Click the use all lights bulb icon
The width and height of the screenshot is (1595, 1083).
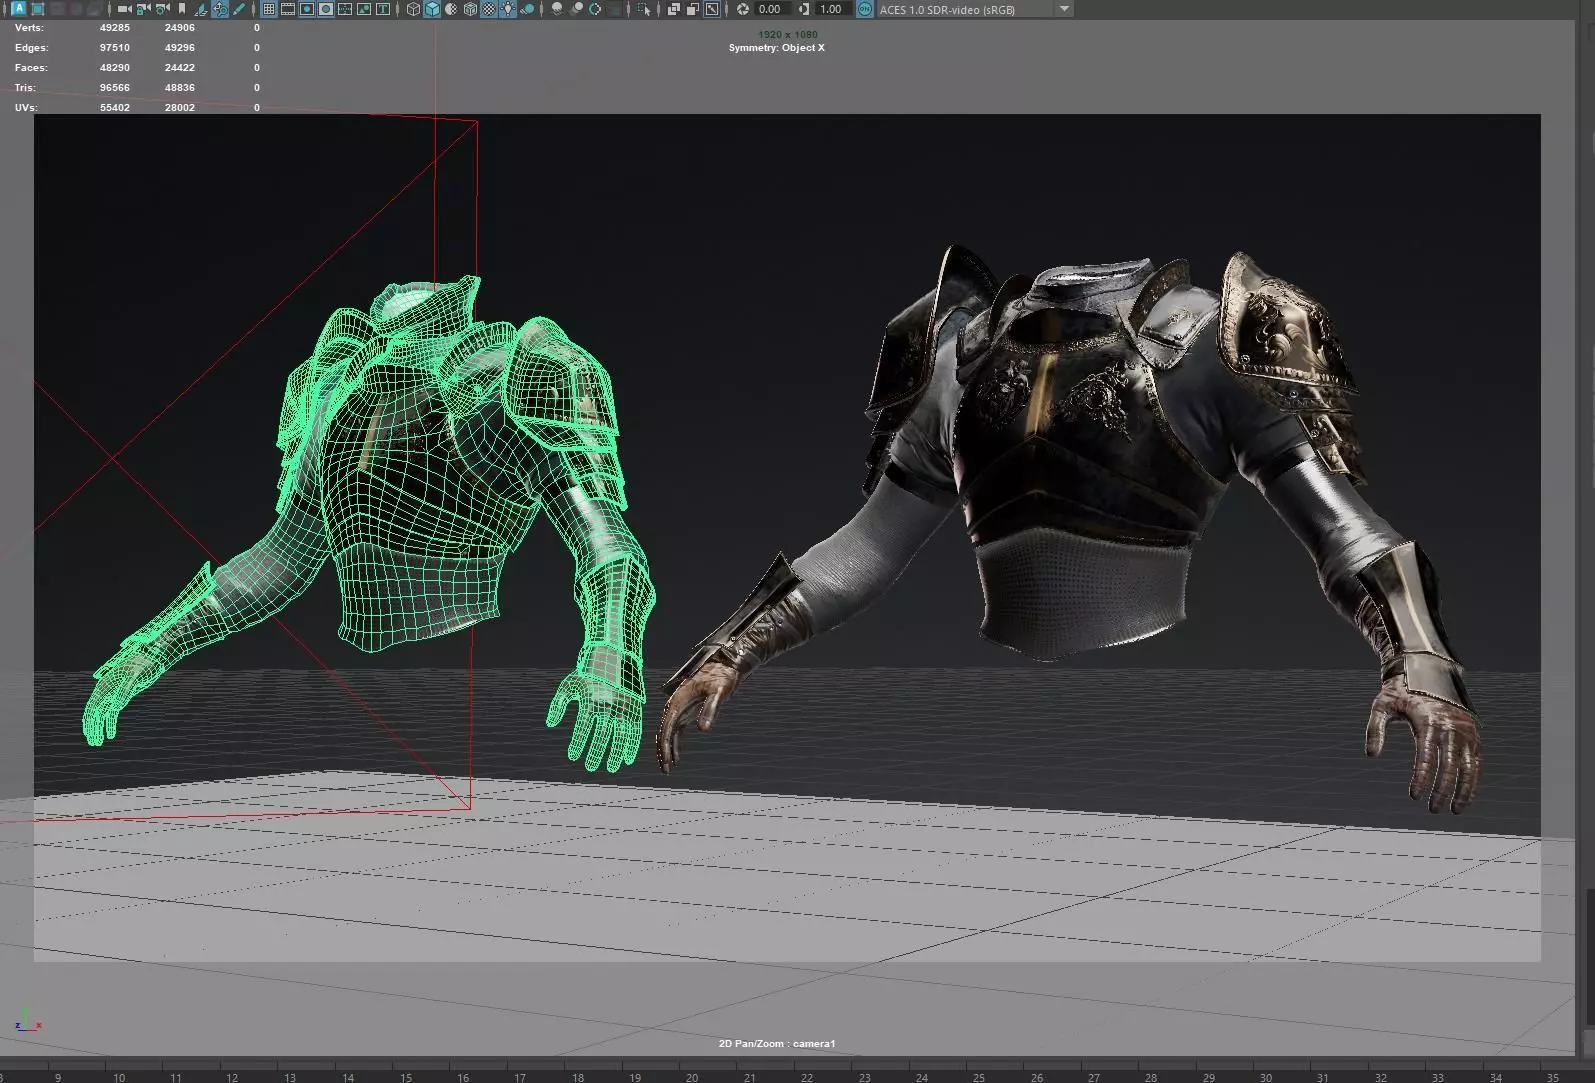[x=507, y=9]
